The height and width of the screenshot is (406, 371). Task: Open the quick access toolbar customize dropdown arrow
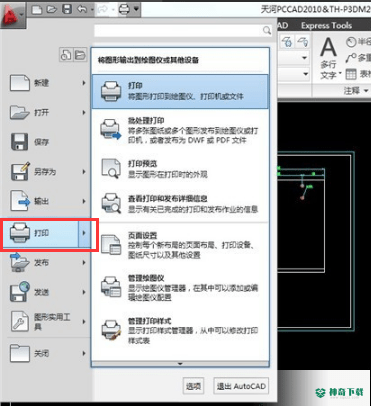tap(136, 9)
